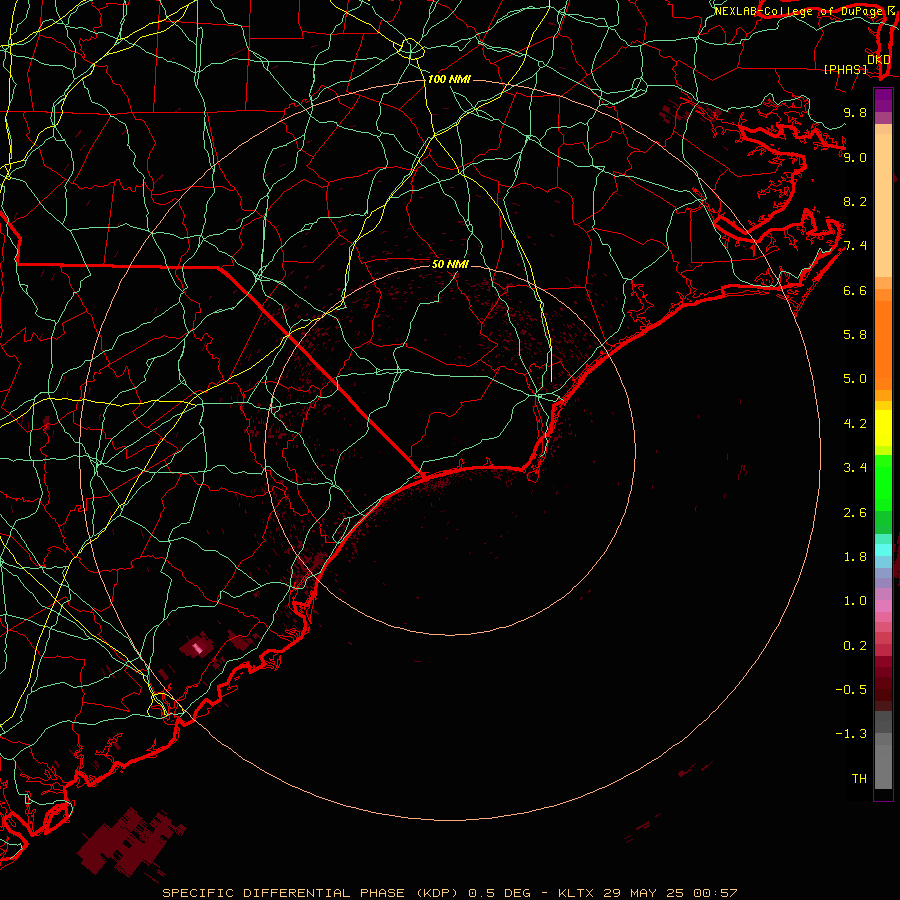Click the cyan segment of the color bar
900x900 pixels.
[x=883, y=550]
